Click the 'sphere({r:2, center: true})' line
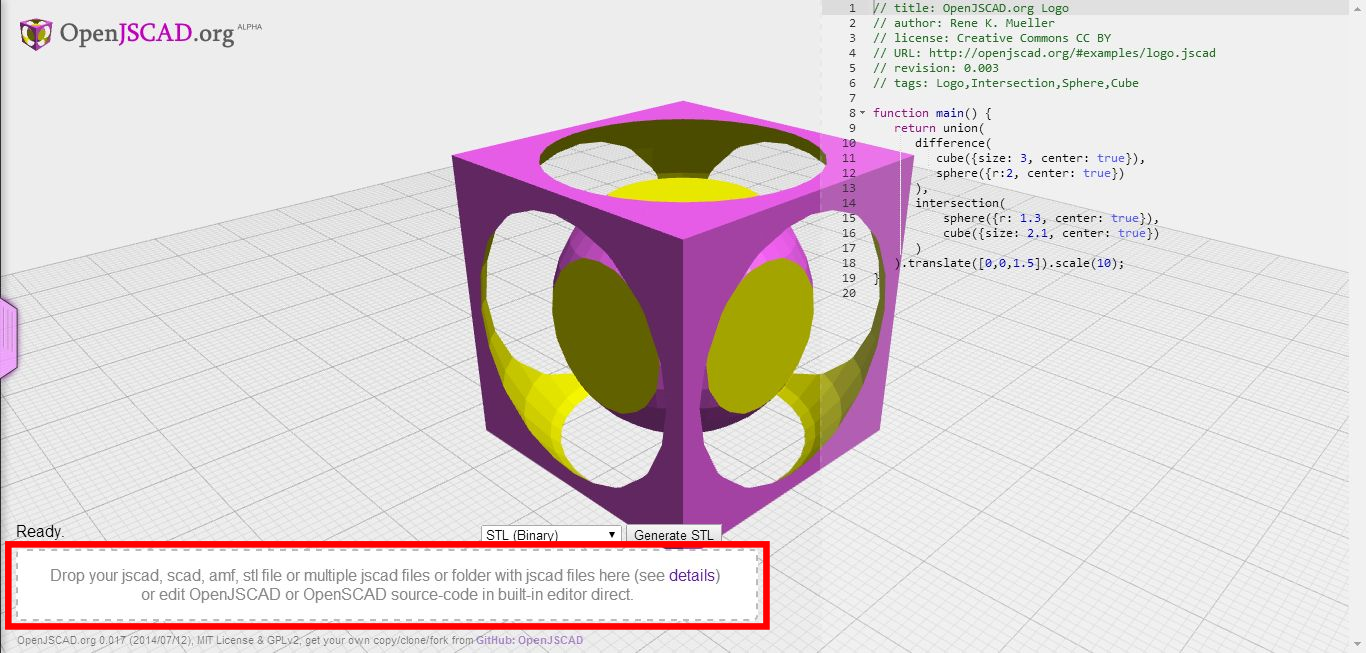Image resolution: width=1366 pixels, height=653 pixels. [1030, 173]
